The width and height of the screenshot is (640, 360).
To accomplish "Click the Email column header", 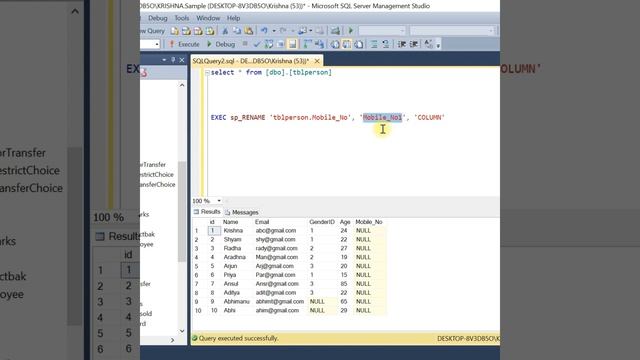I will click(x=262, y=222).
